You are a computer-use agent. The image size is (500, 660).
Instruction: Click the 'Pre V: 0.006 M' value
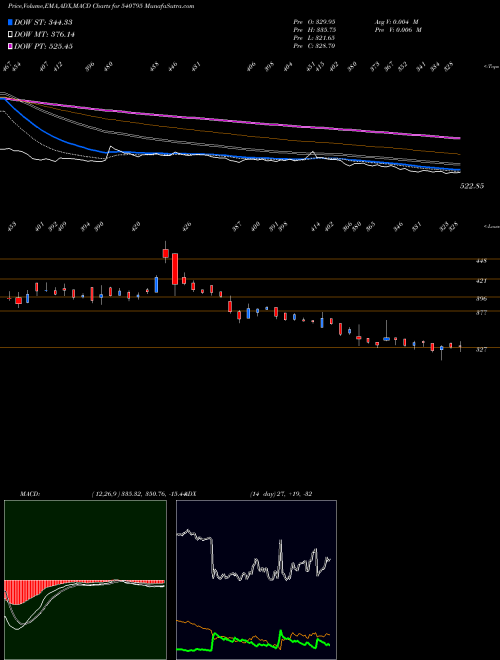click(397, 30)
